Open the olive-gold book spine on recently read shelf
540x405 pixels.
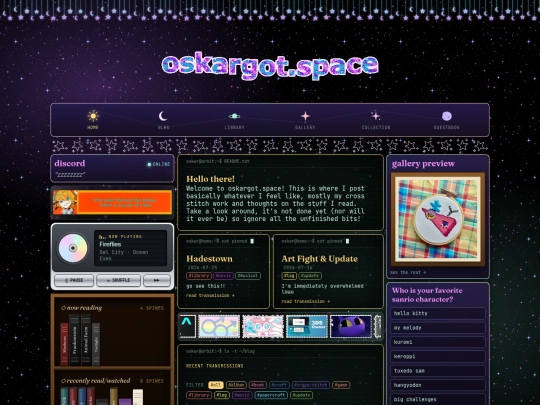click(x=114, y=396)
